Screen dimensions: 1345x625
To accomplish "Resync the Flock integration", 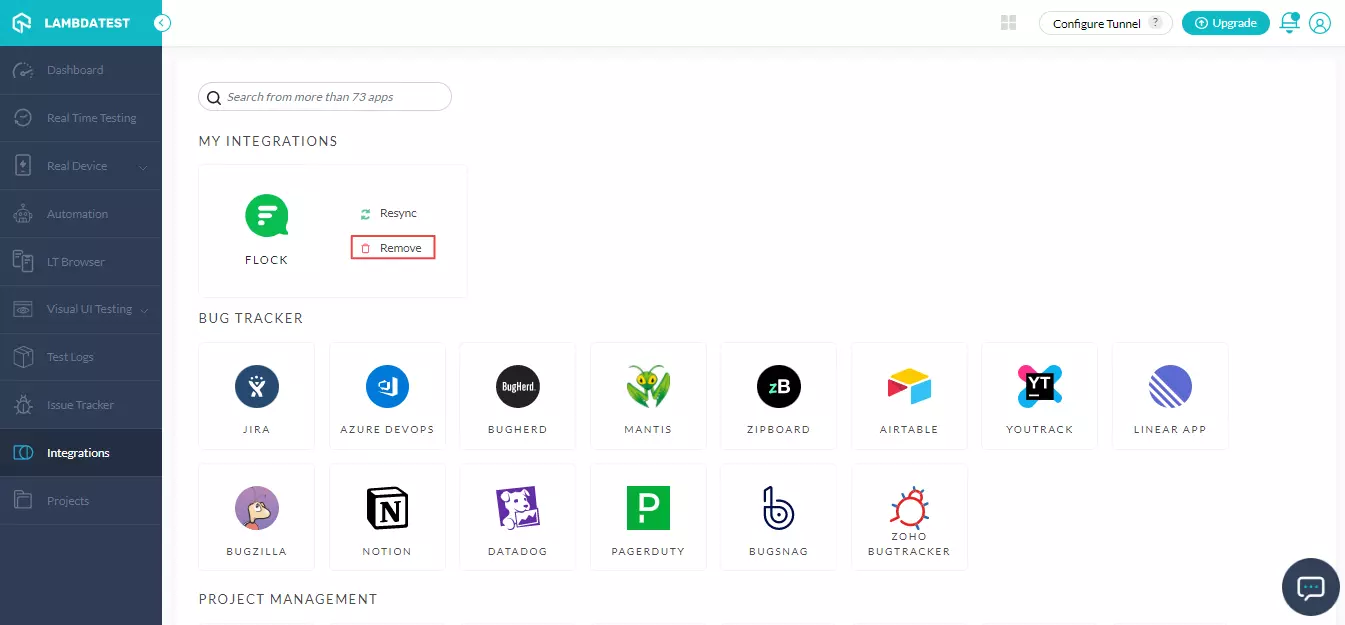I will (389, 213).
